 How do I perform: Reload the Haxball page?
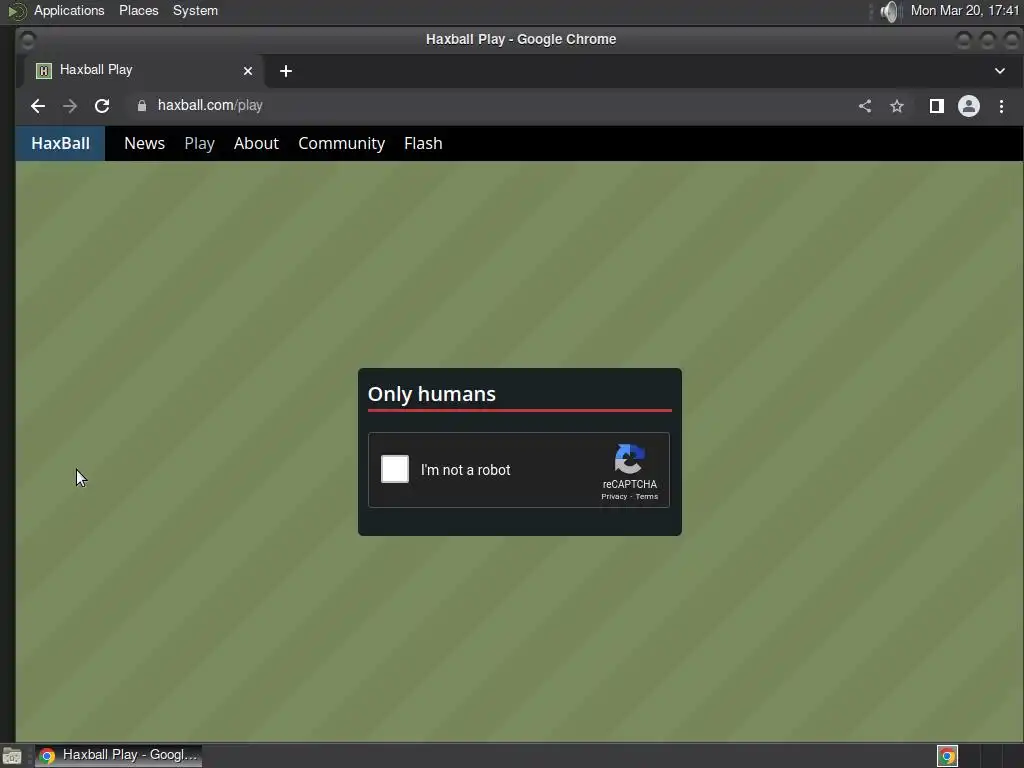102,106
